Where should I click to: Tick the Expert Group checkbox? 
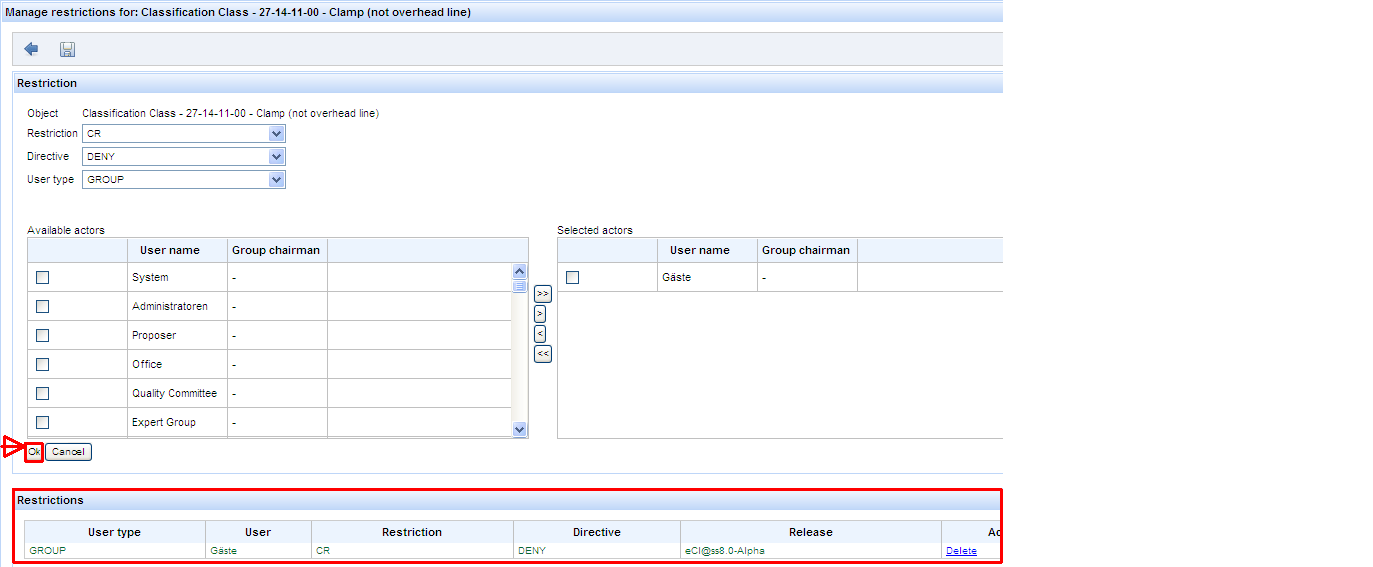42,423
